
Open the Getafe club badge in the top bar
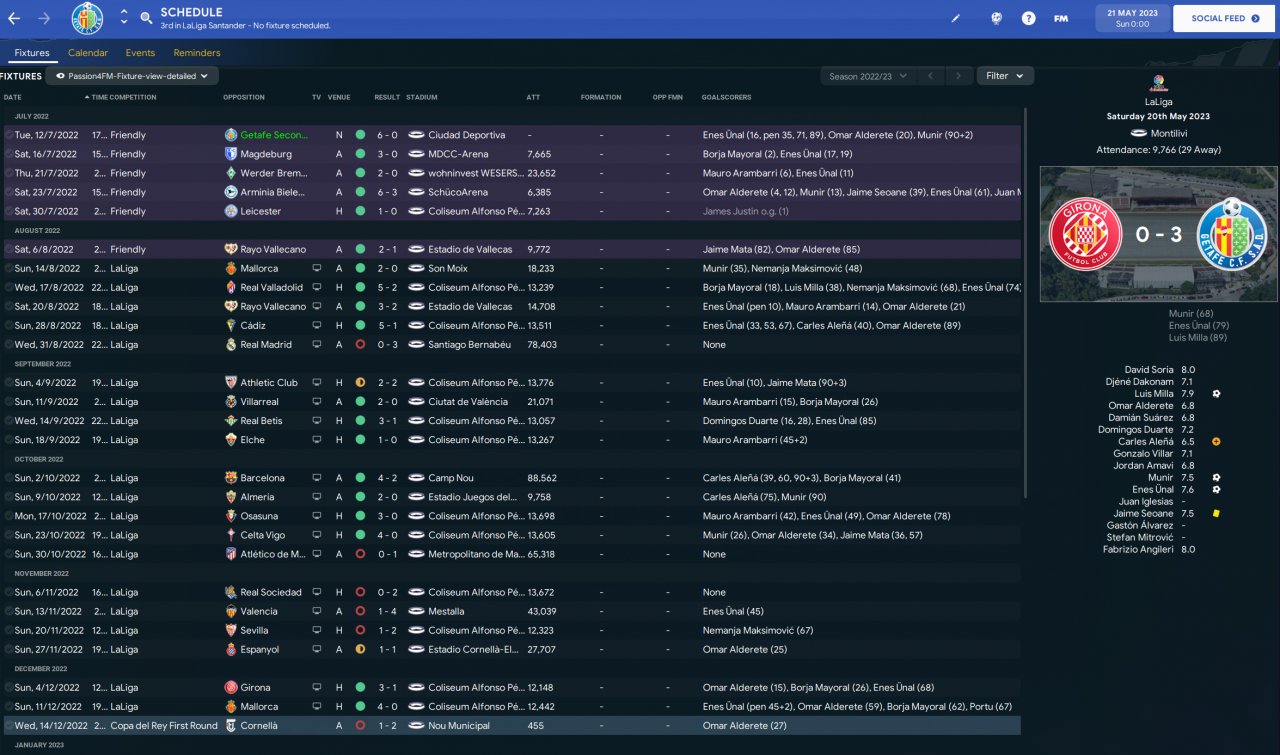(x=87, y=18)
